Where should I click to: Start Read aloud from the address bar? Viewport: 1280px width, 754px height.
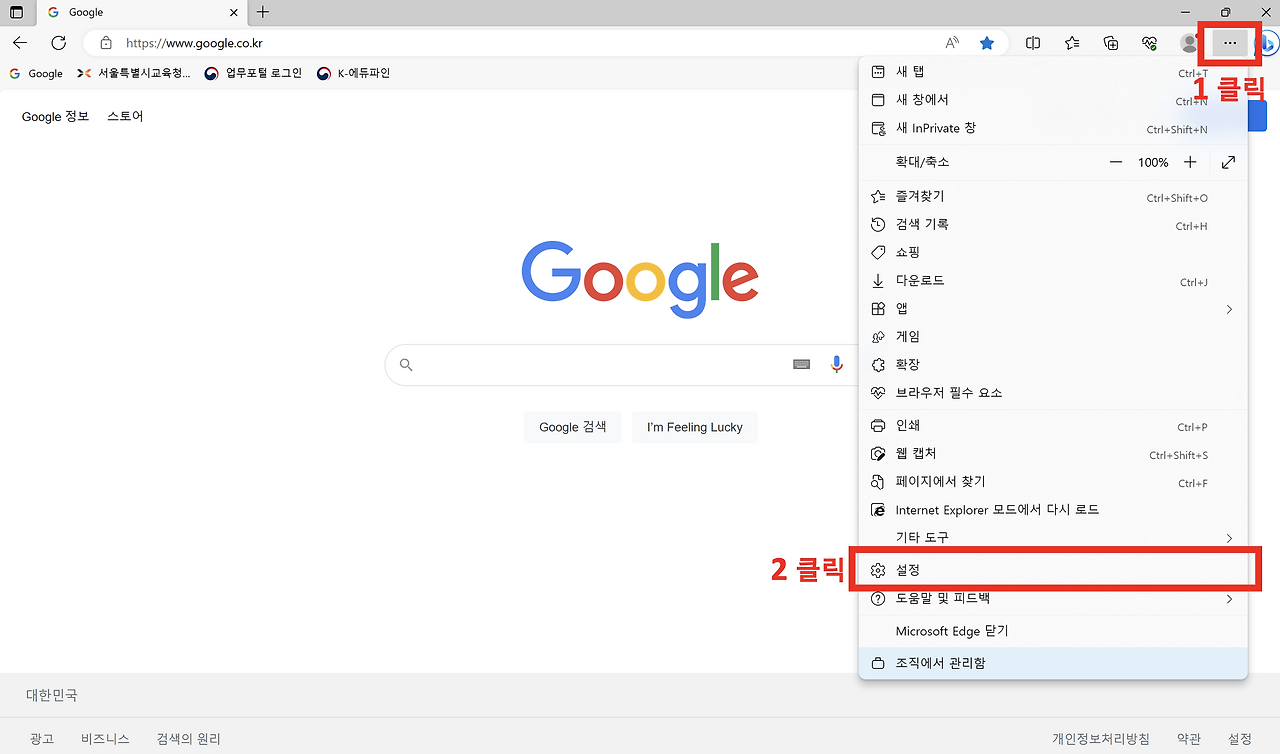[952, 43]
